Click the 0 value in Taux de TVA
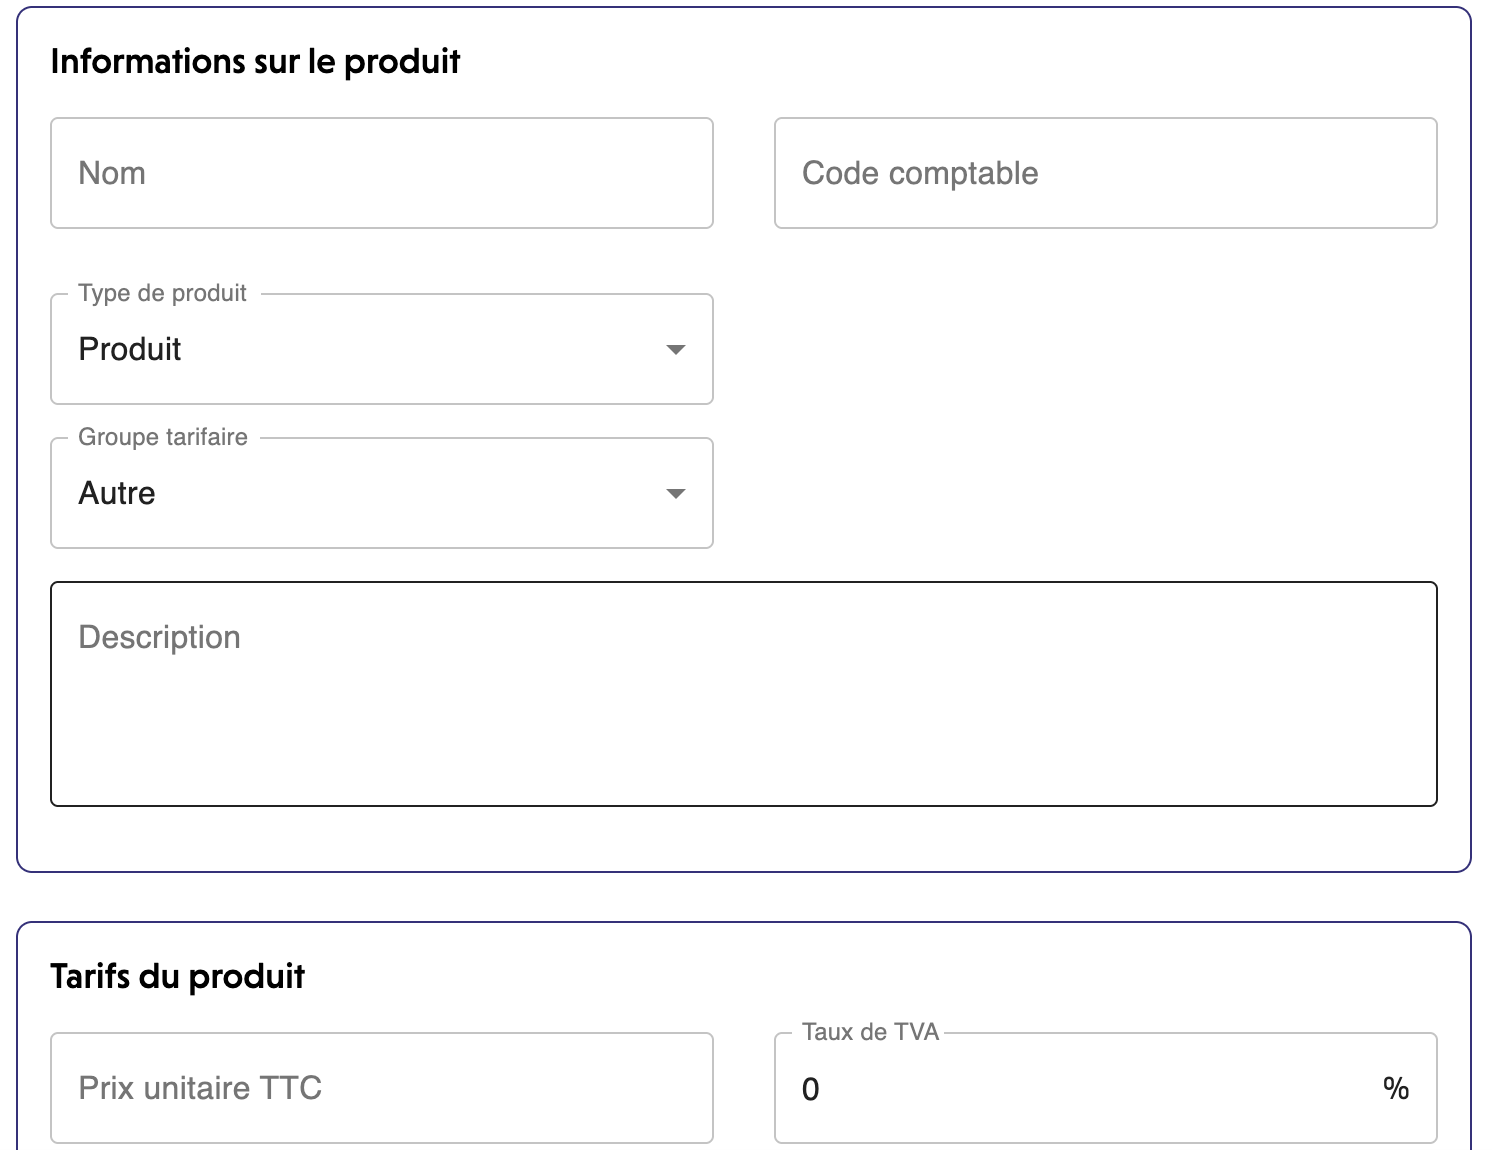The height and width of the screenshot is (1150, 1492). click(x=810, y=1089)
